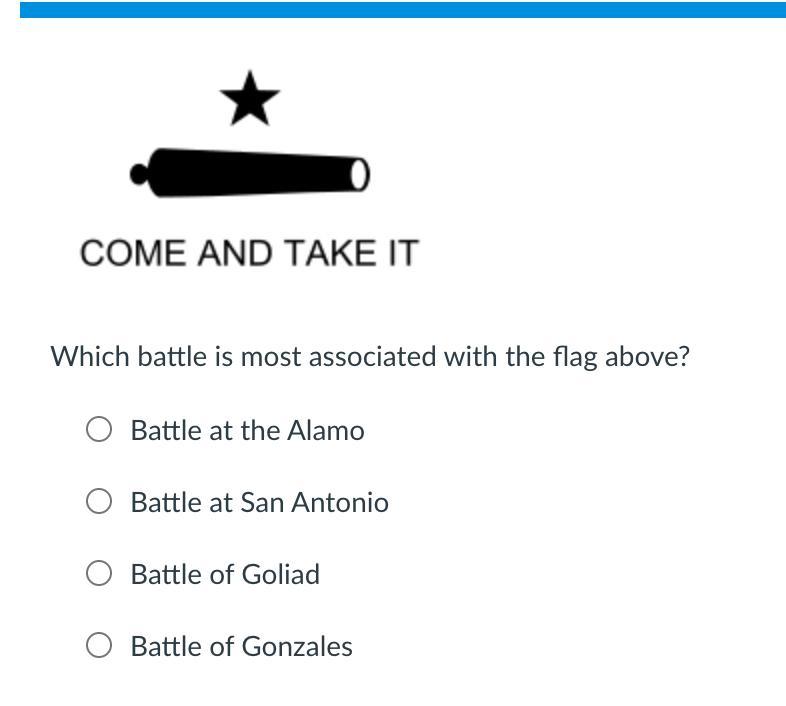Click the 'Battle at San Antonio' answer label

[259, 502]
